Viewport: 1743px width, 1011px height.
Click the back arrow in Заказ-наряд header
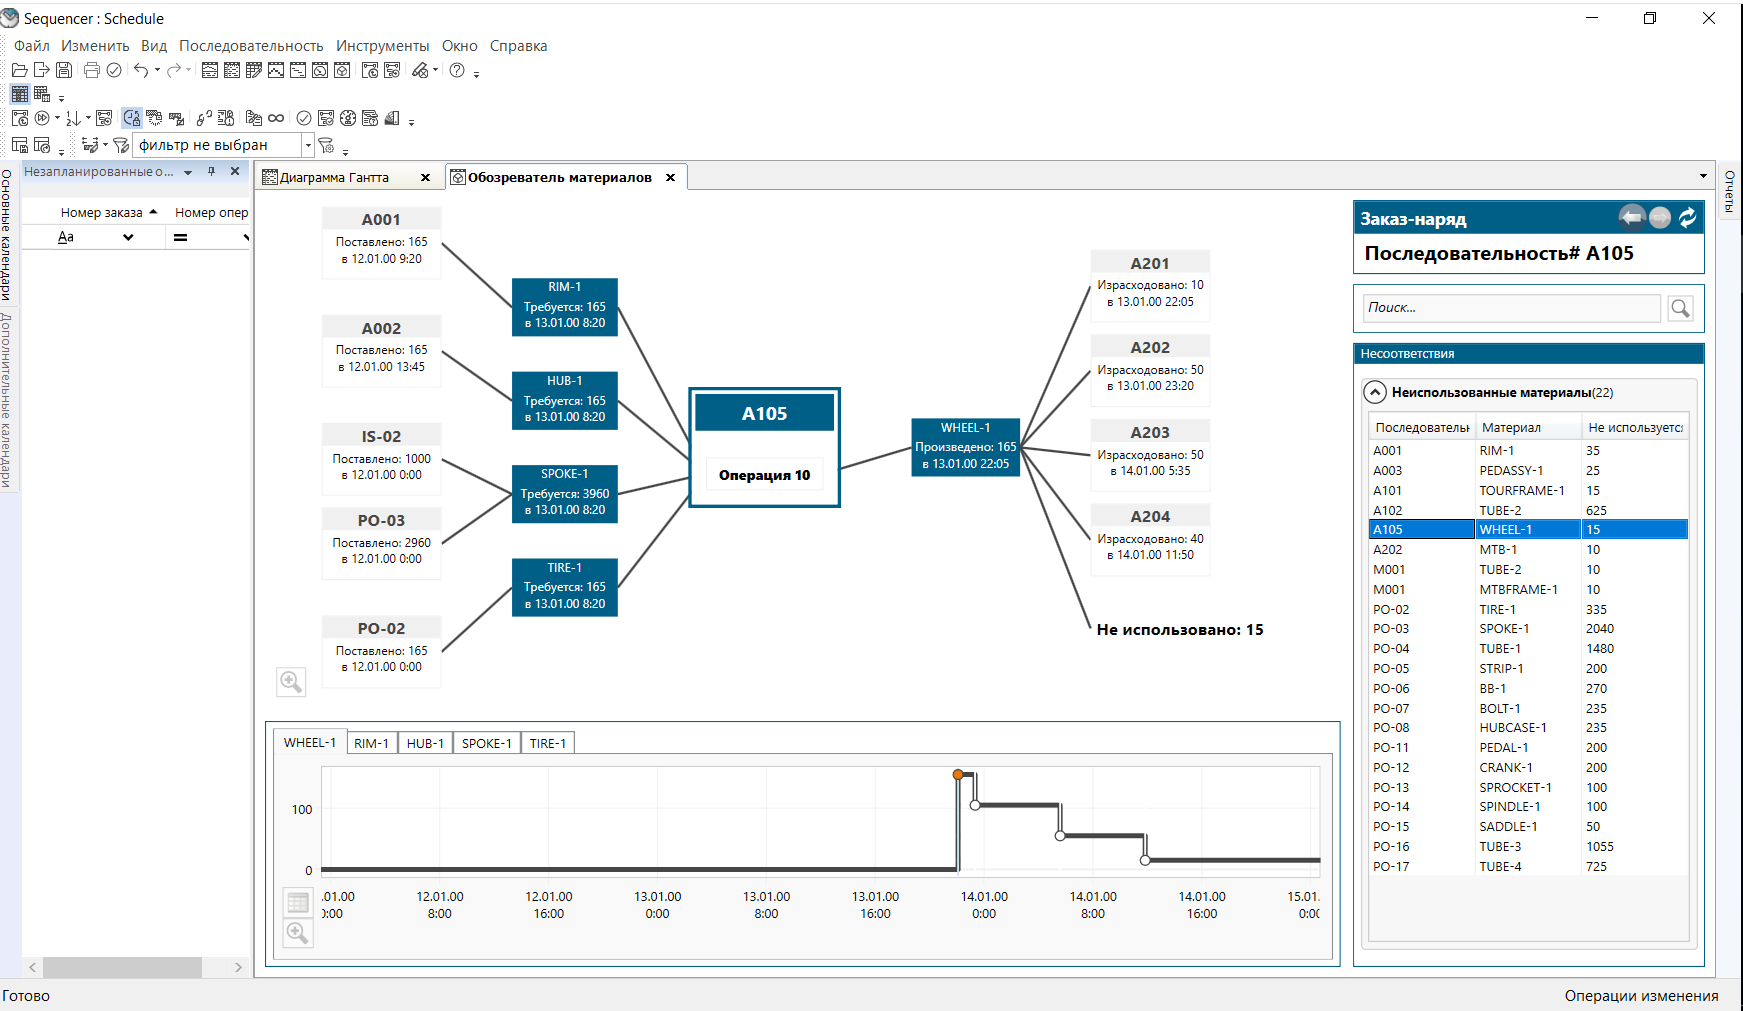pos(1632,217)
